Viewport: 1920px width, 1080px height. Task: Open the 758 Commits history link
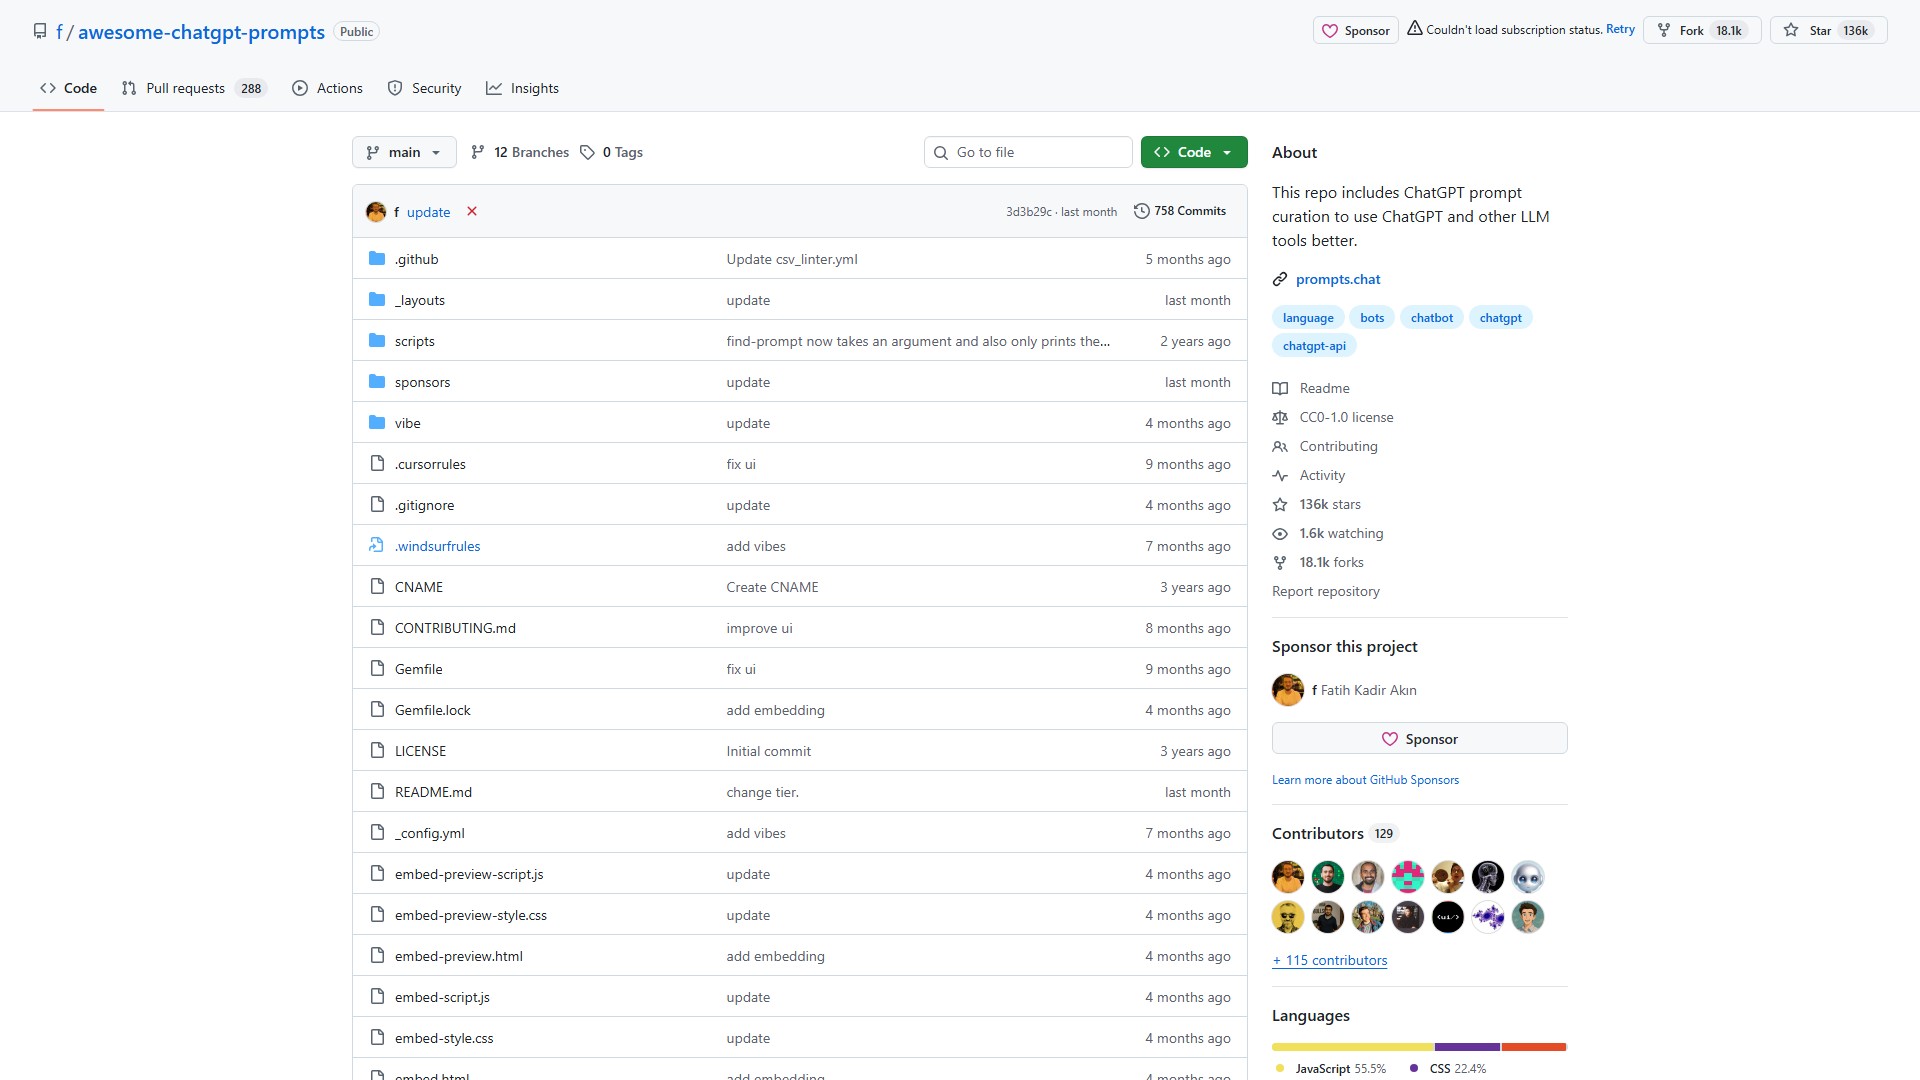pos(1180,211)
